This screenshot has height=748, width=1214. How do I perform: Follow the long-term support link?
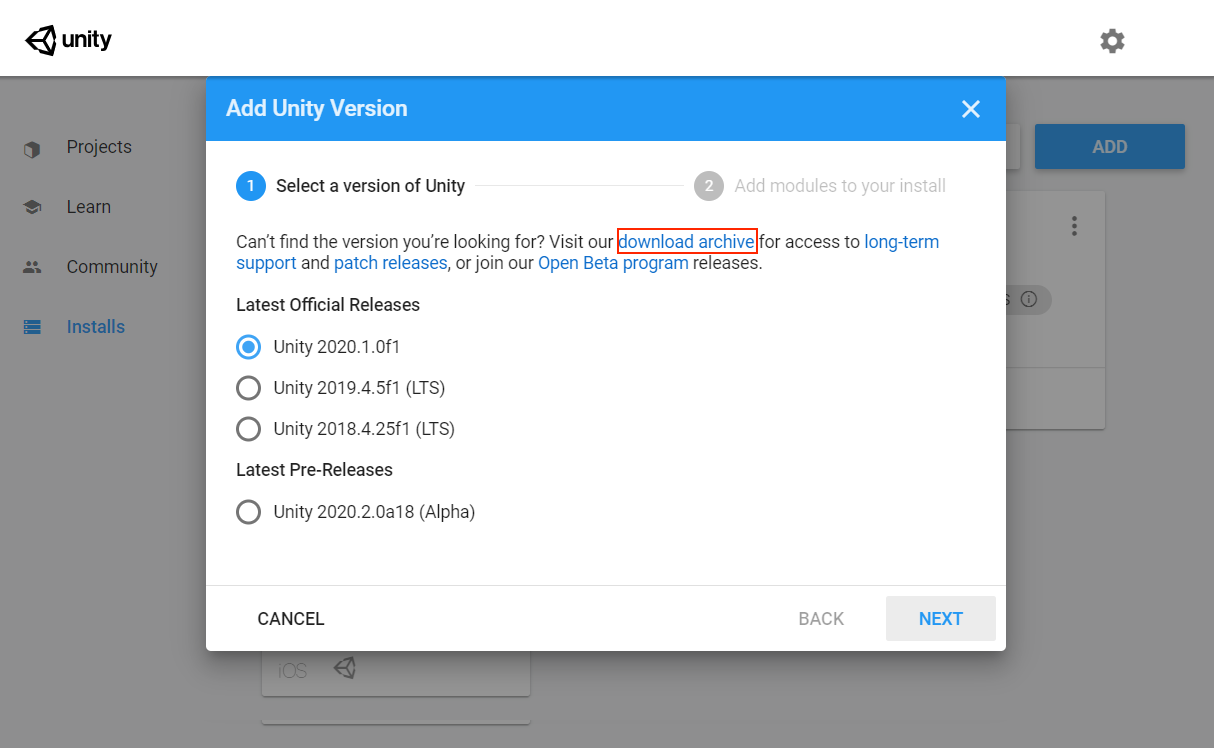click(901, 242)
